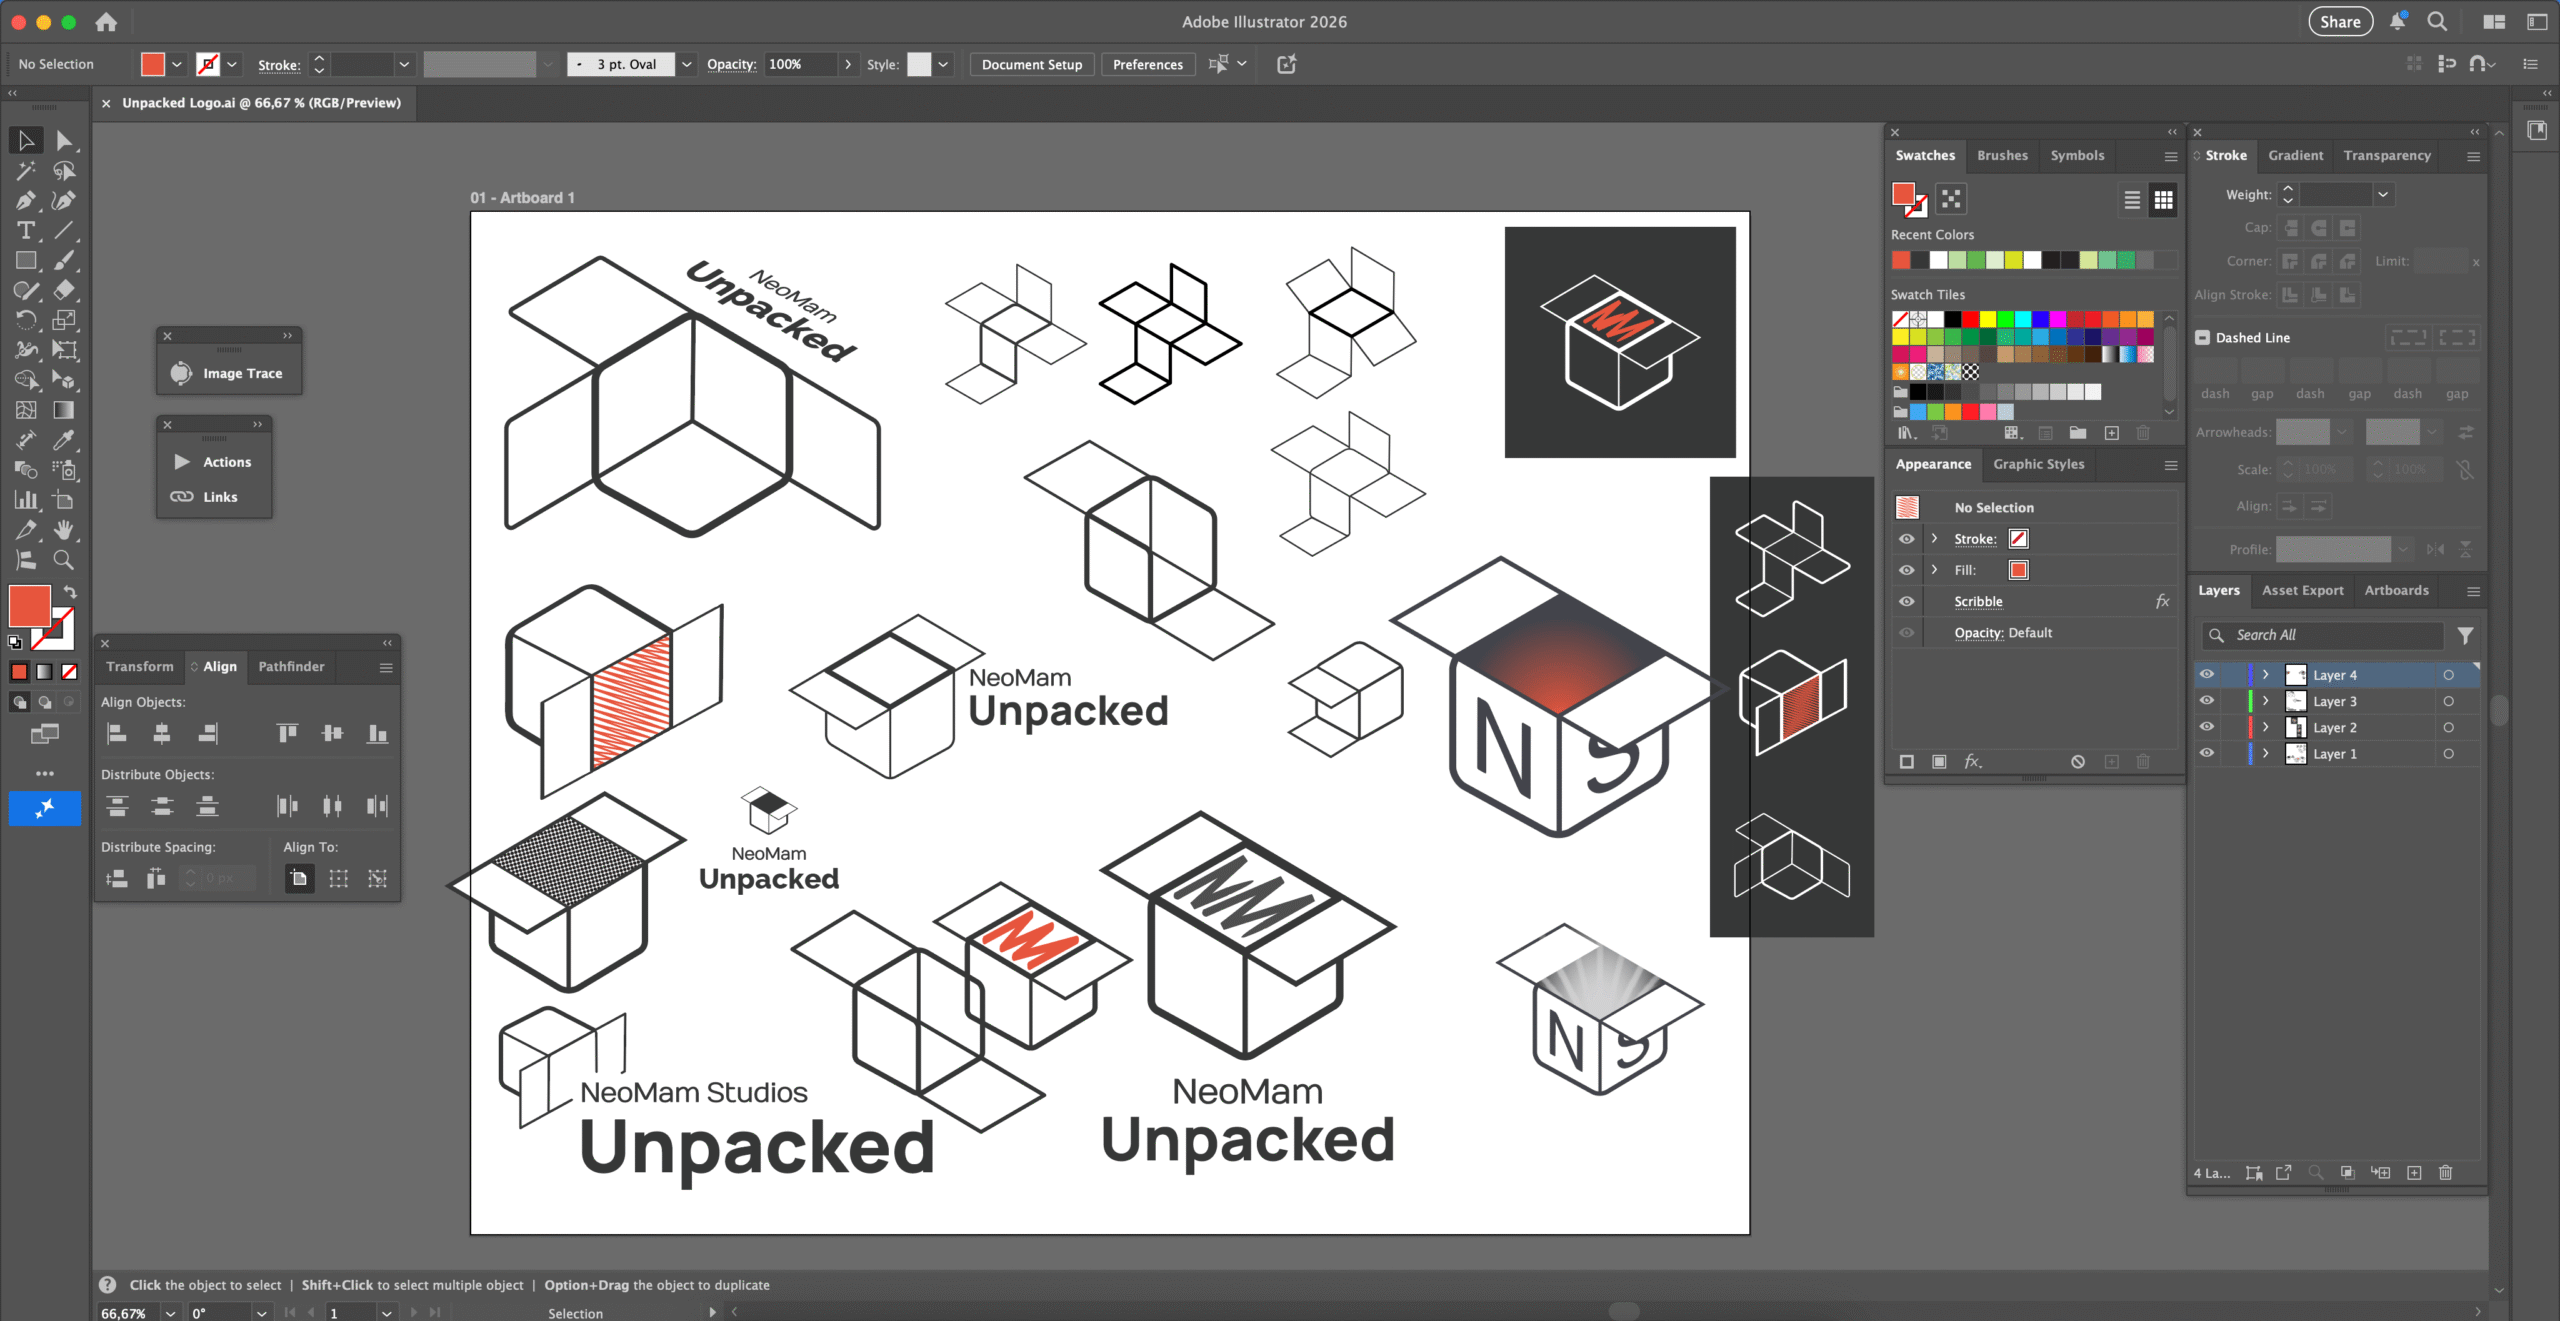Delete selected layer with trash icon
The image size is (2560, 1321).
pyautogui.click(x=2445, y=1173)
